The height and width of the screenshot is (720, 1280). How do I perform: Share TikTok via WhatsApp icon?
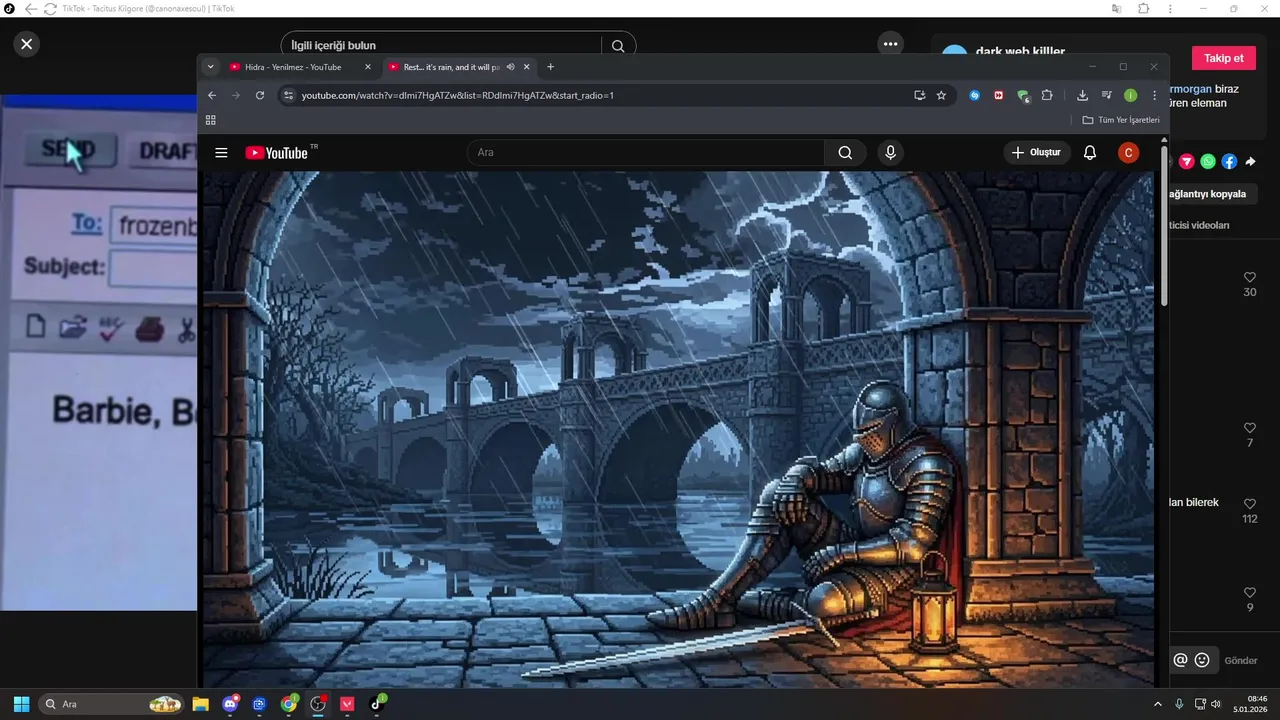[x=1208, y=162]
